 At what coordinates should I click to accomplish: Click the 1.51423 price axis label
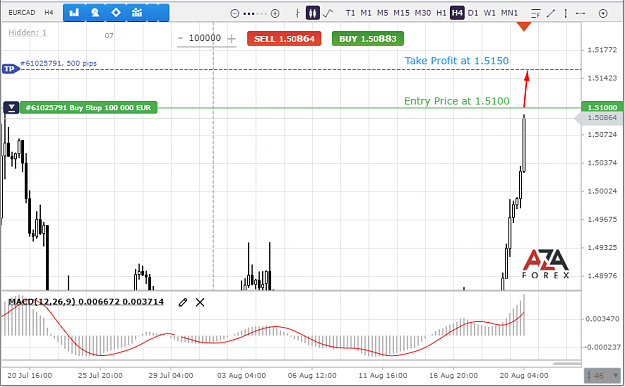point(602,79)
